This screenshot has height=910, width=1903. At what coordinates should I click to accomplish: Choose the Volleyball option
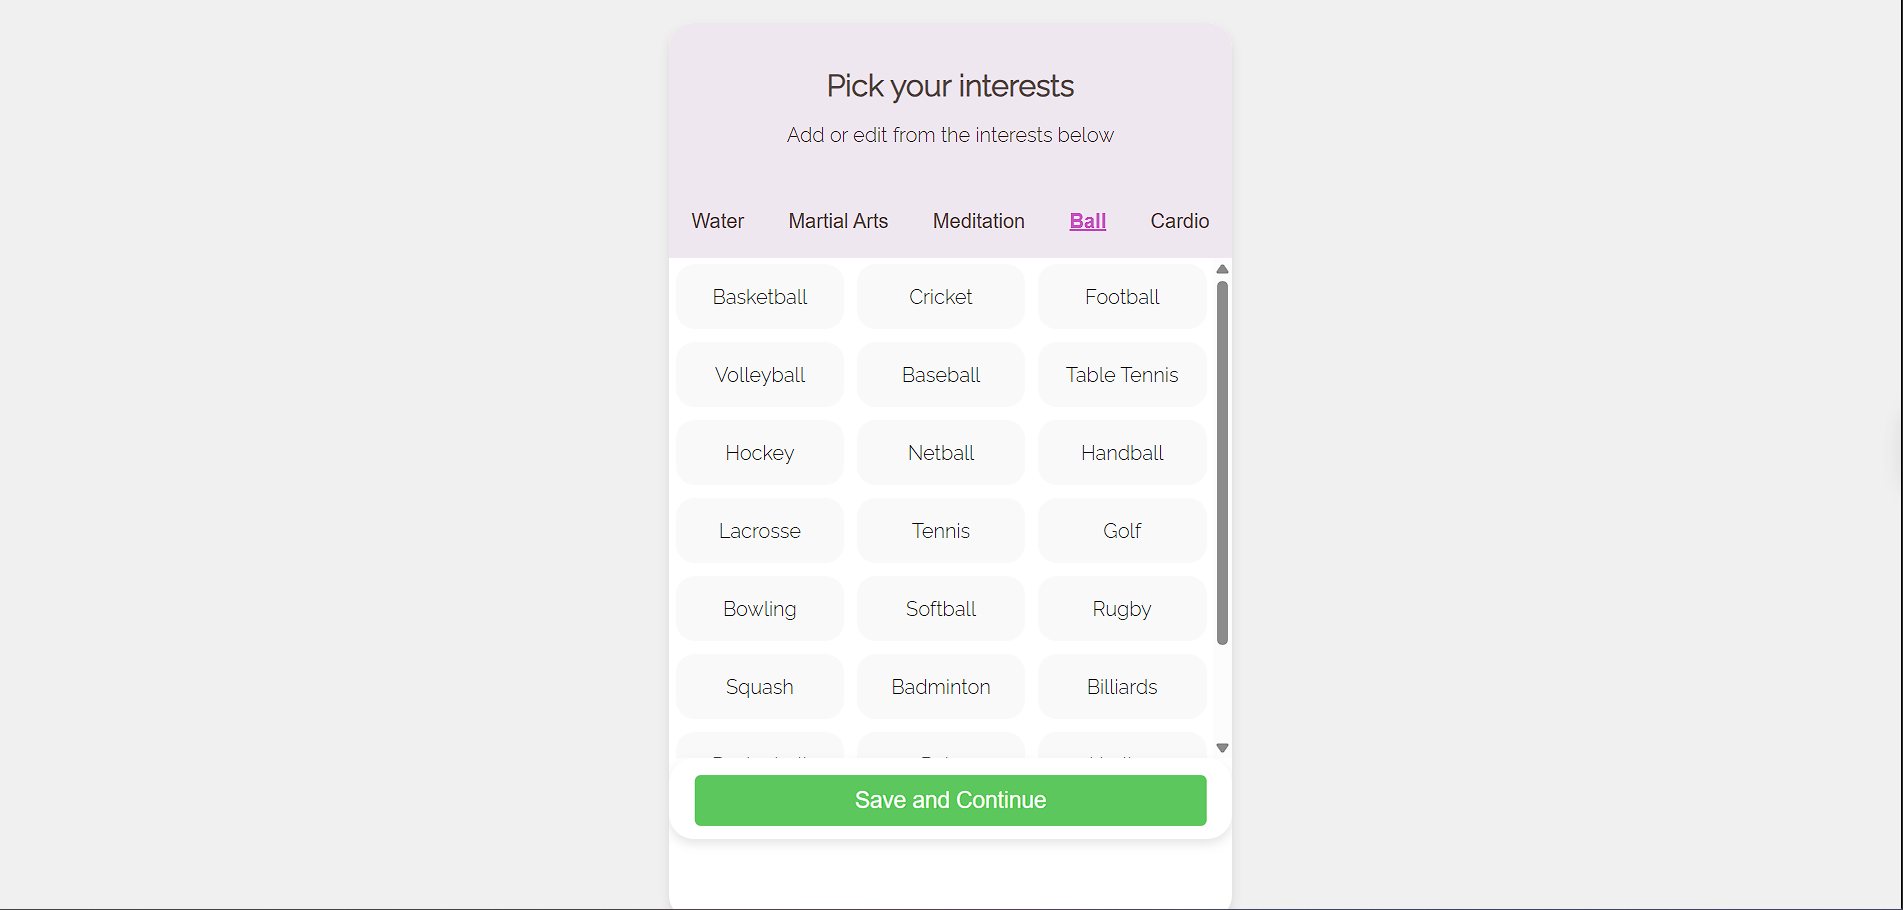760,375
